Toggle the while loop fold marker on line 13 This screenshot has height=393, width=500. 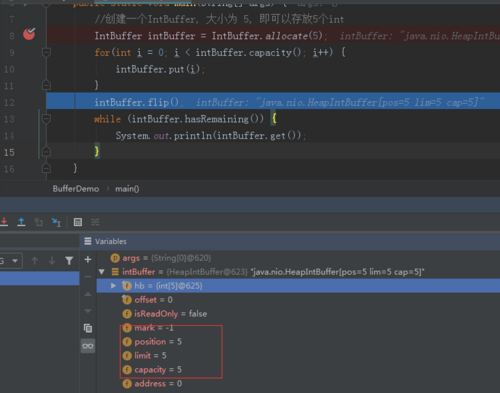coord(46,119)
